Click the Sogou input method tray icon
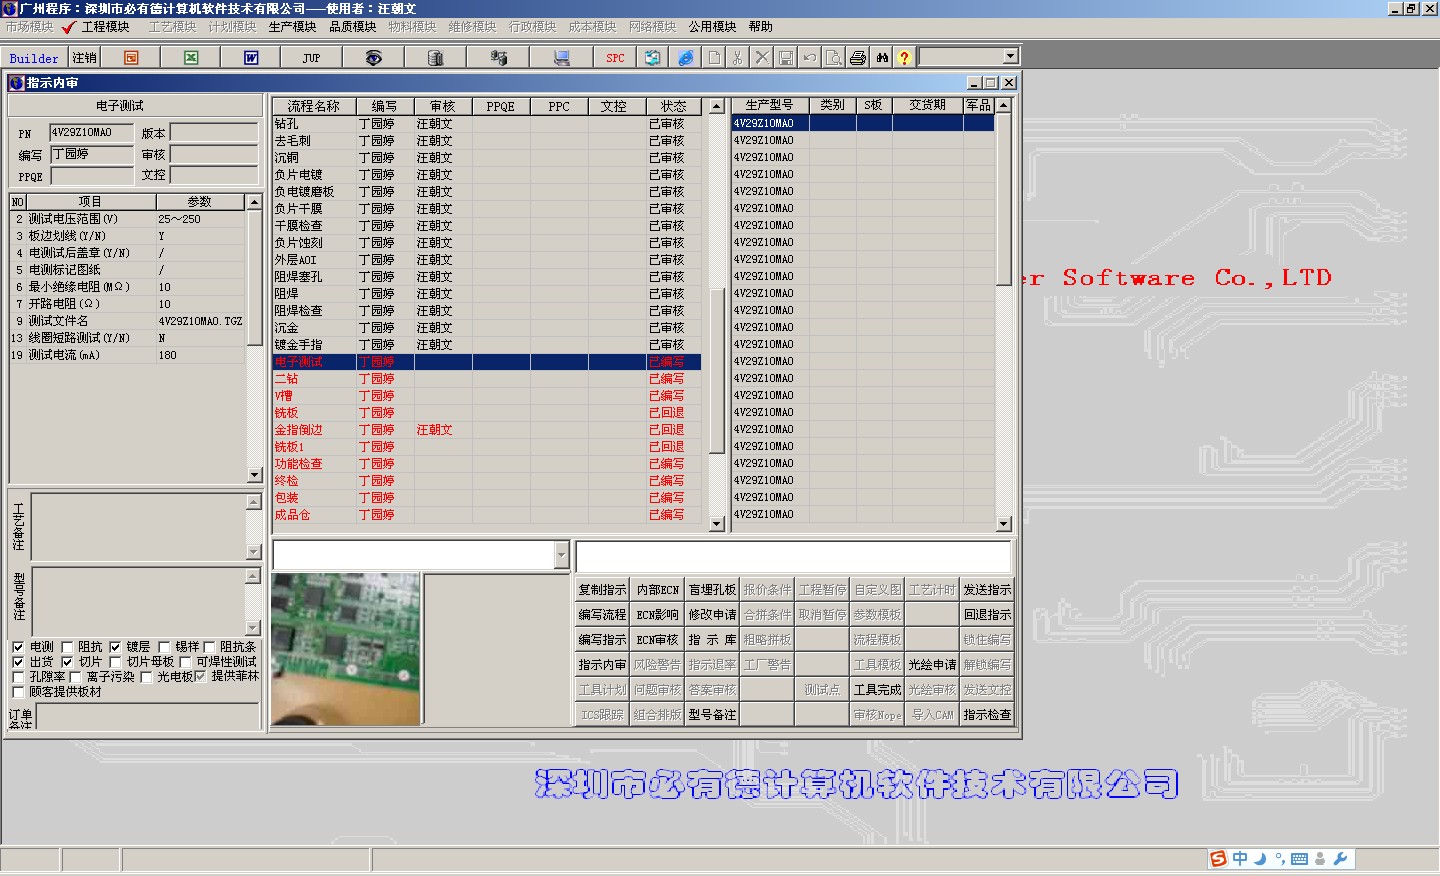The height and width of the screenshot is (876, 1440). pyautogui.click(x=1218, y=859)
